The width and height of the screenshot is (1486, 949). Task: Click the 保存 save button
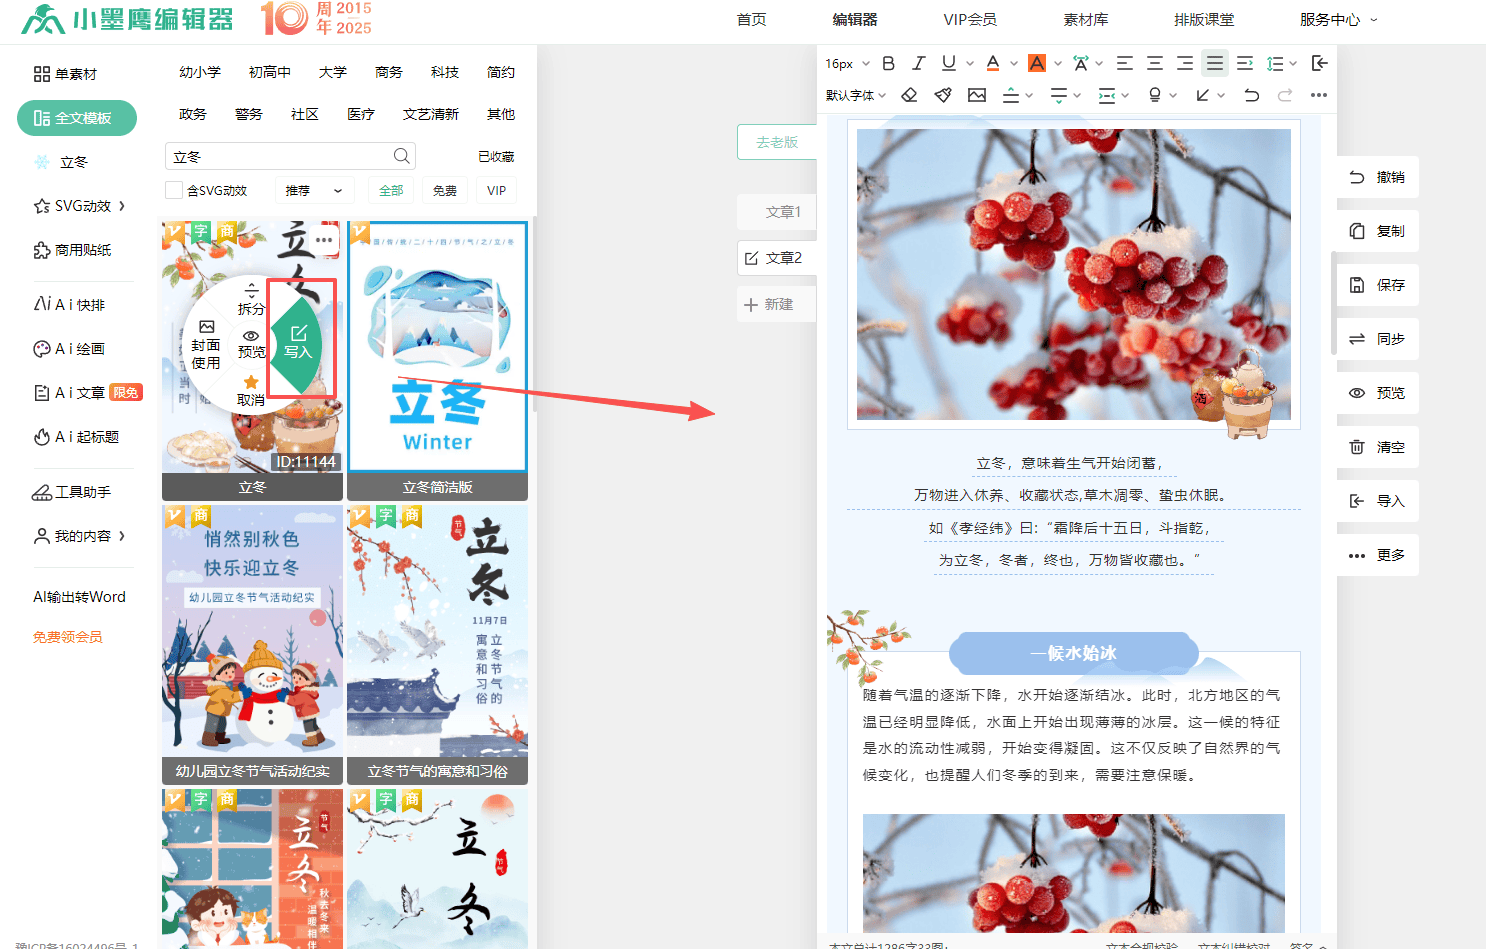point(1378,285)
